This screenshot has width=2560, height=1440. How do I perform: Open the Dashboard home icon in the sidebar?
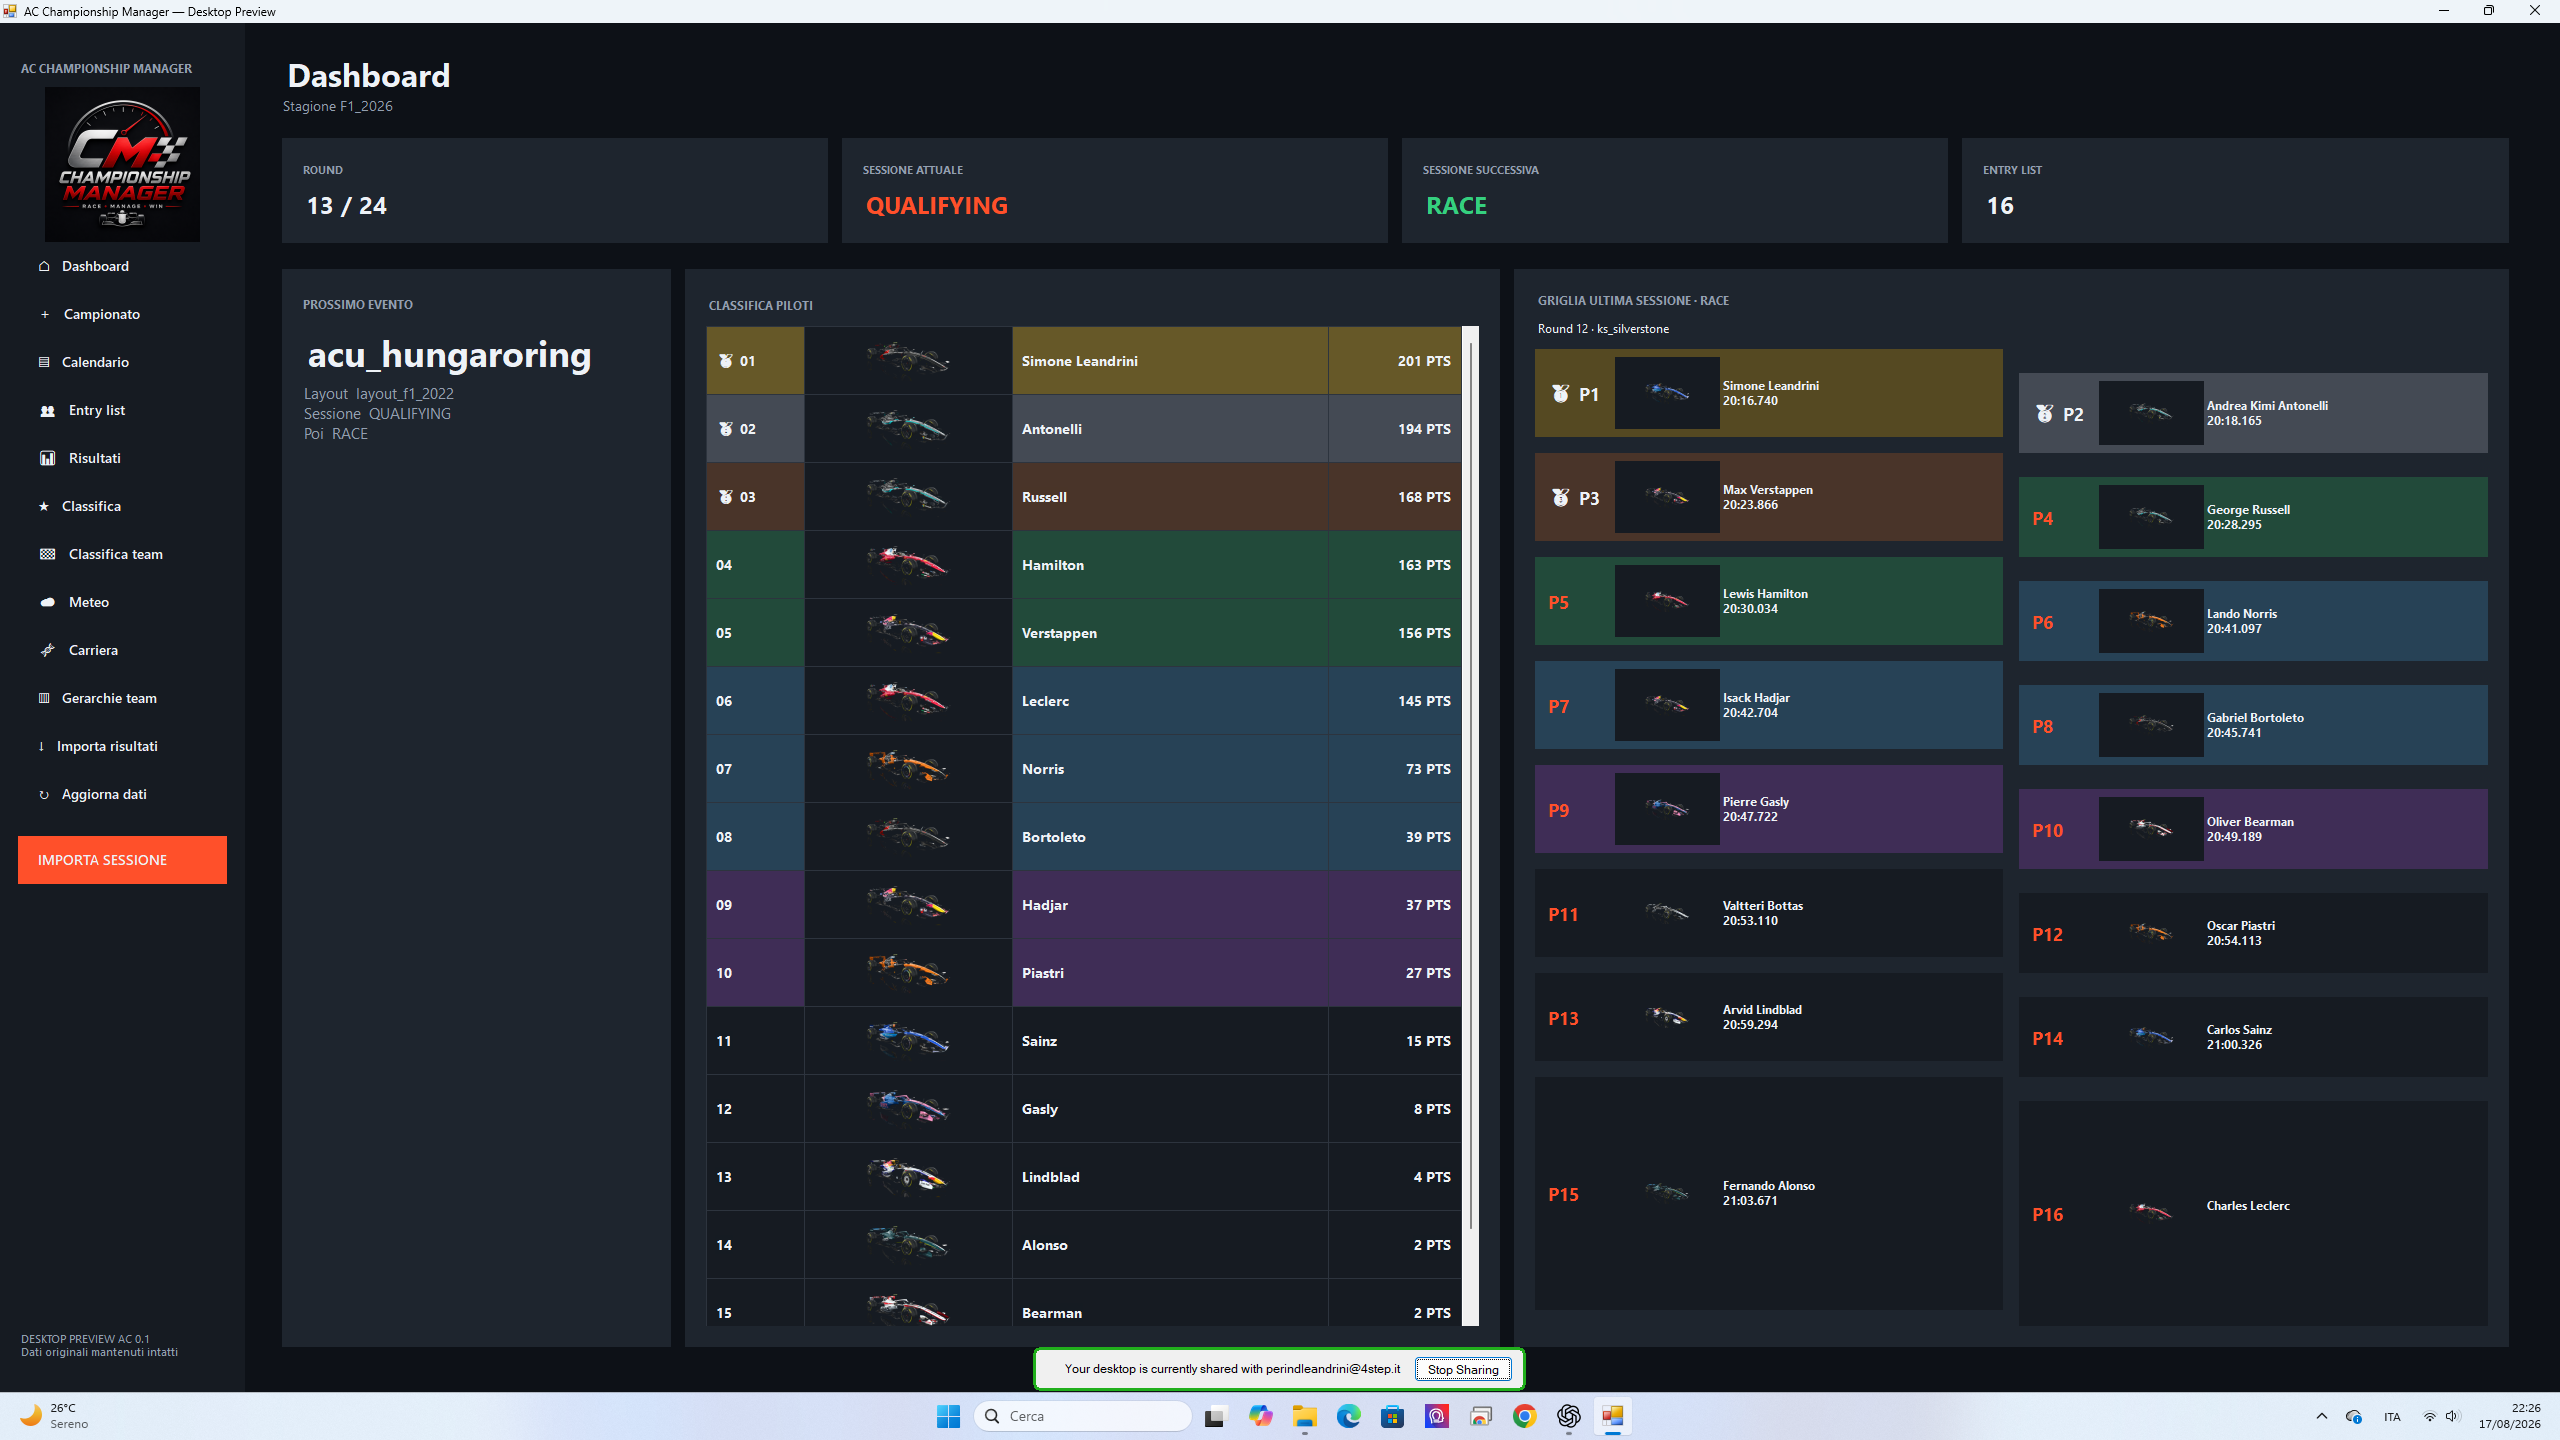point(44,266)
